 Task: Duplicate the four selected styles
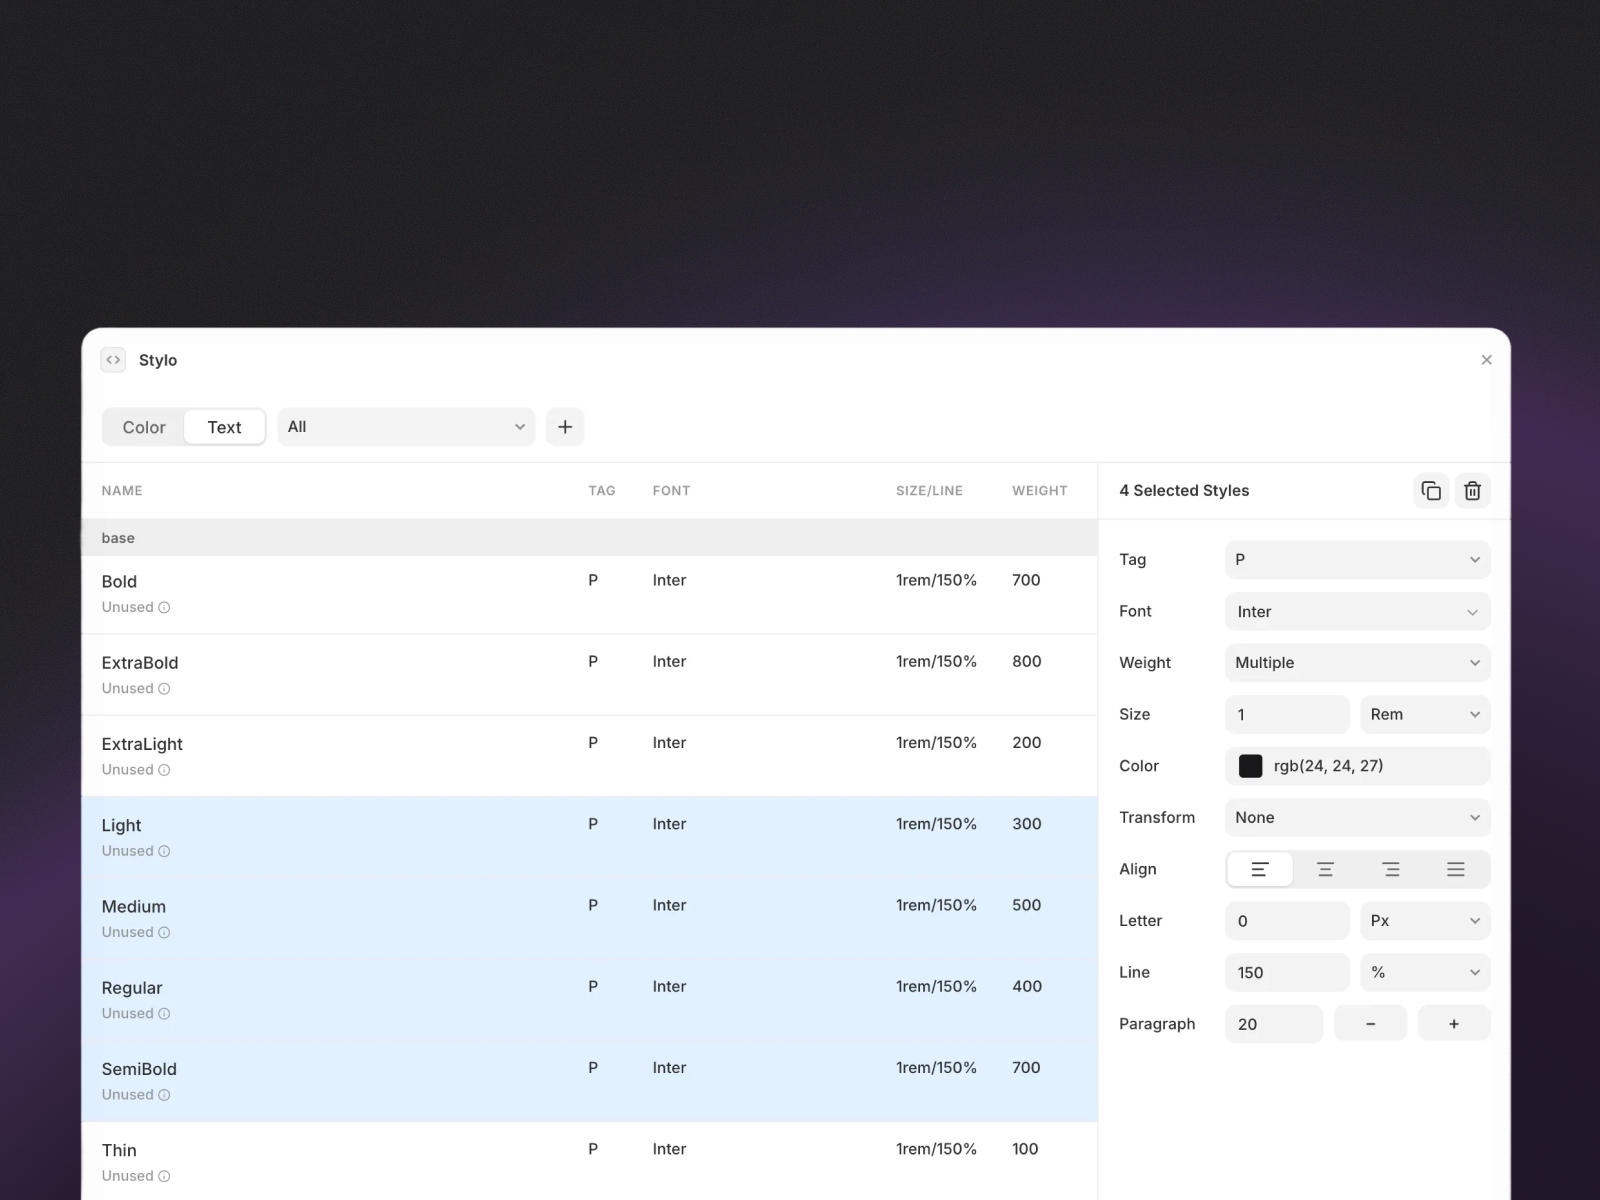(1430, 490)
